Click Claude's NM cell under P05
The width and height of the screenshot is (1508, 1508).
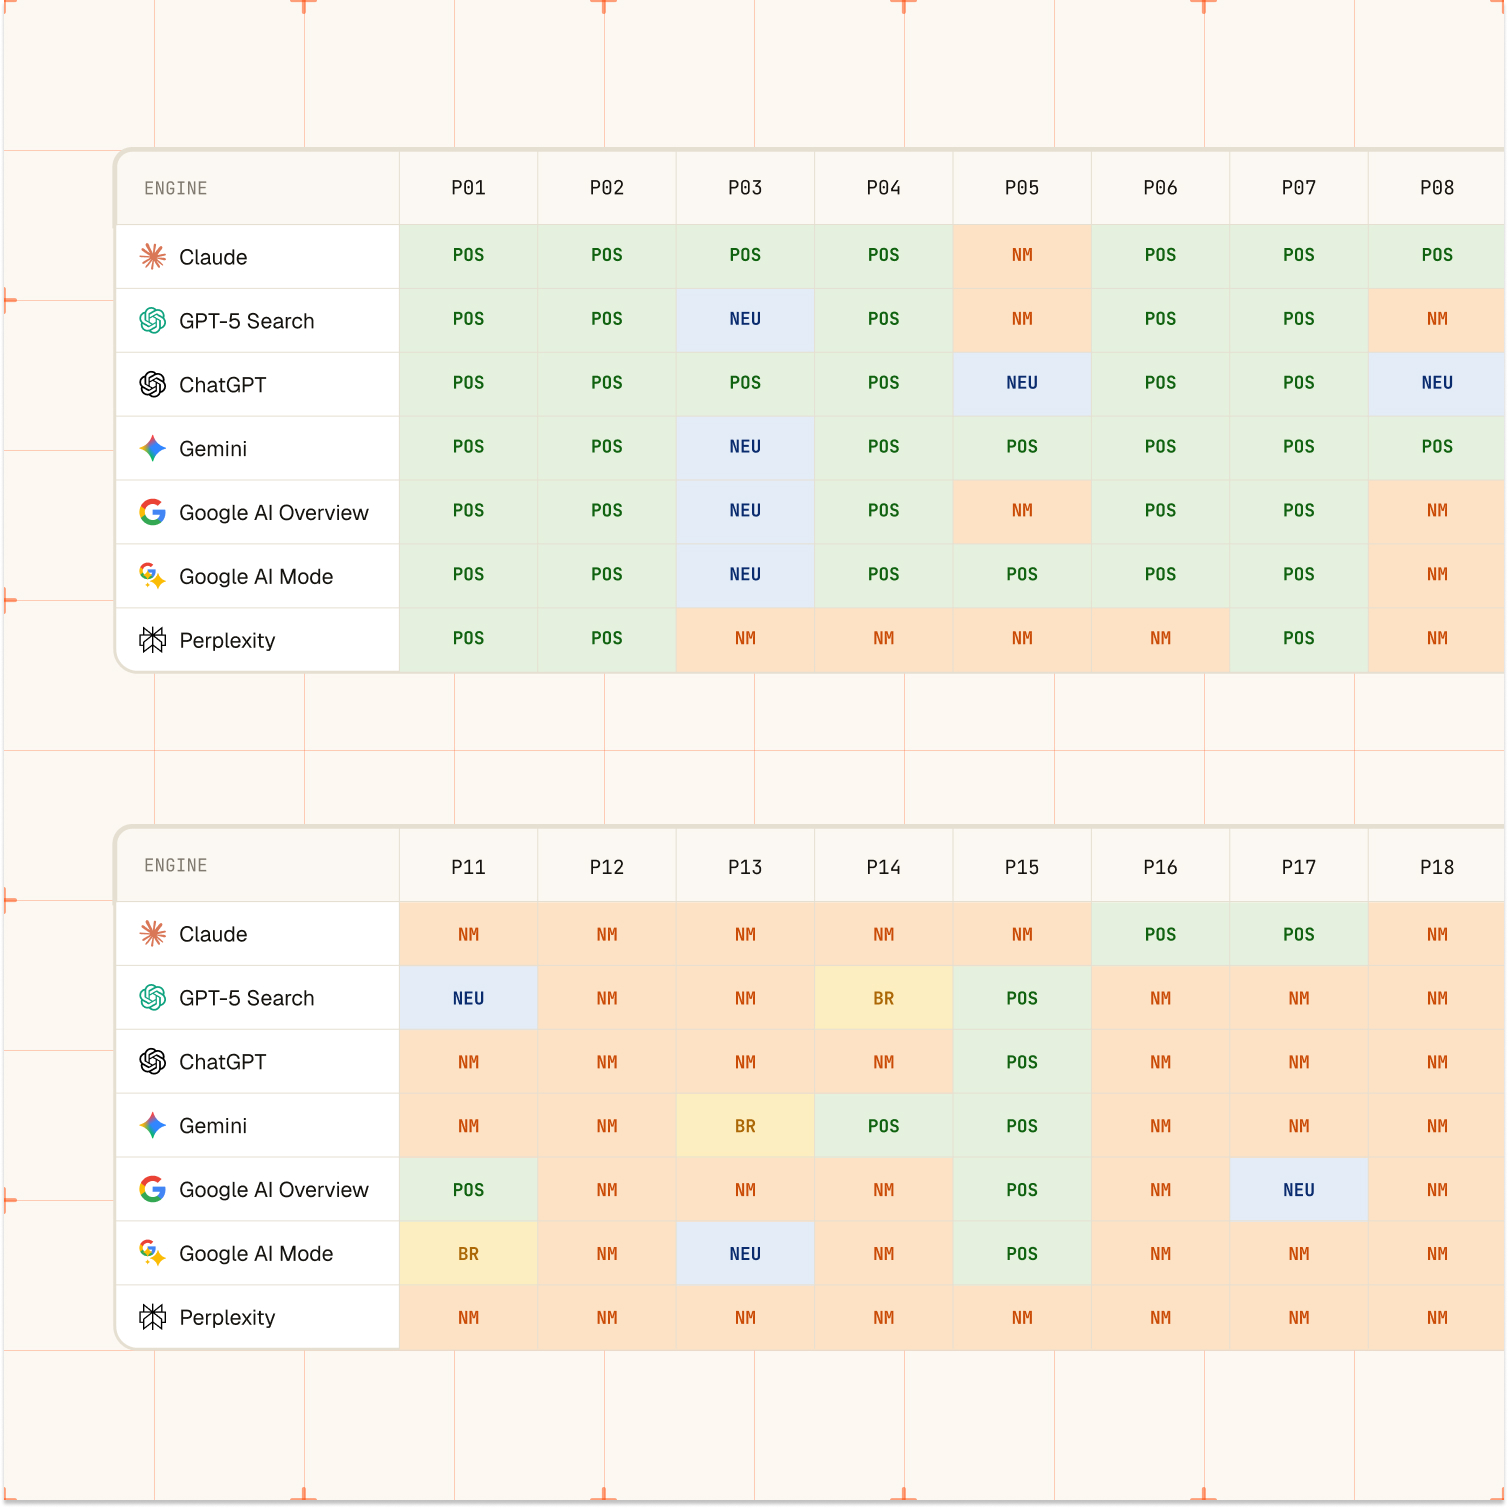[x=1022, y=256]
